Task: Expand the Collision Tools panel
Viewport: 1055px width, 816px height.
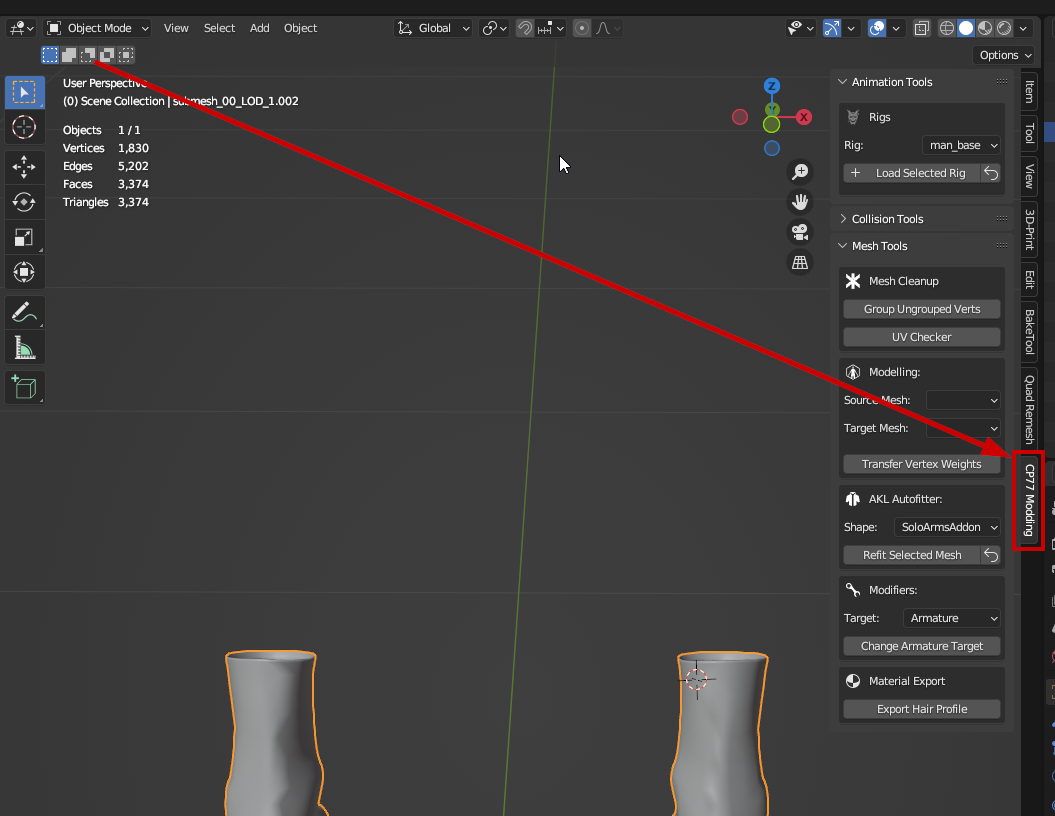Action: (887, 219)
